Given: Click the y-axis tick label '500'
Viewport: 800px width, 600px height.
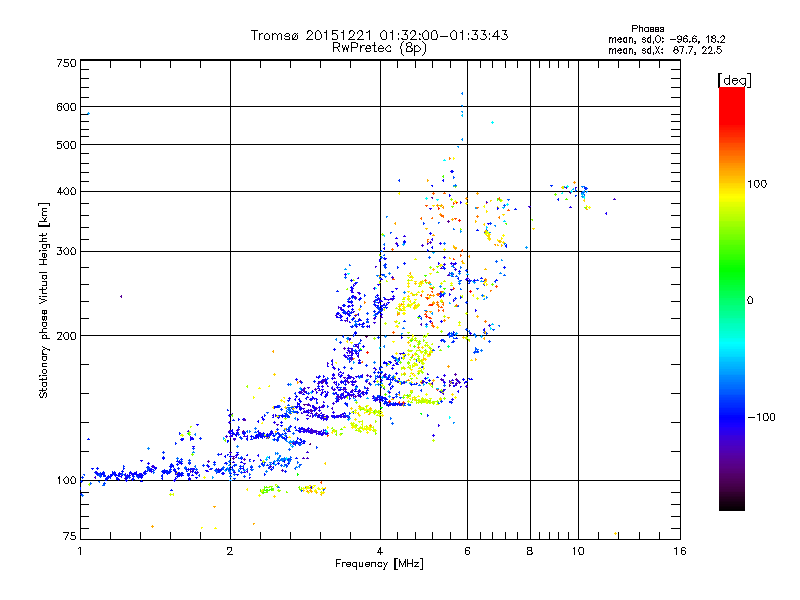Looking at the screenshot, I should (67, 145).
